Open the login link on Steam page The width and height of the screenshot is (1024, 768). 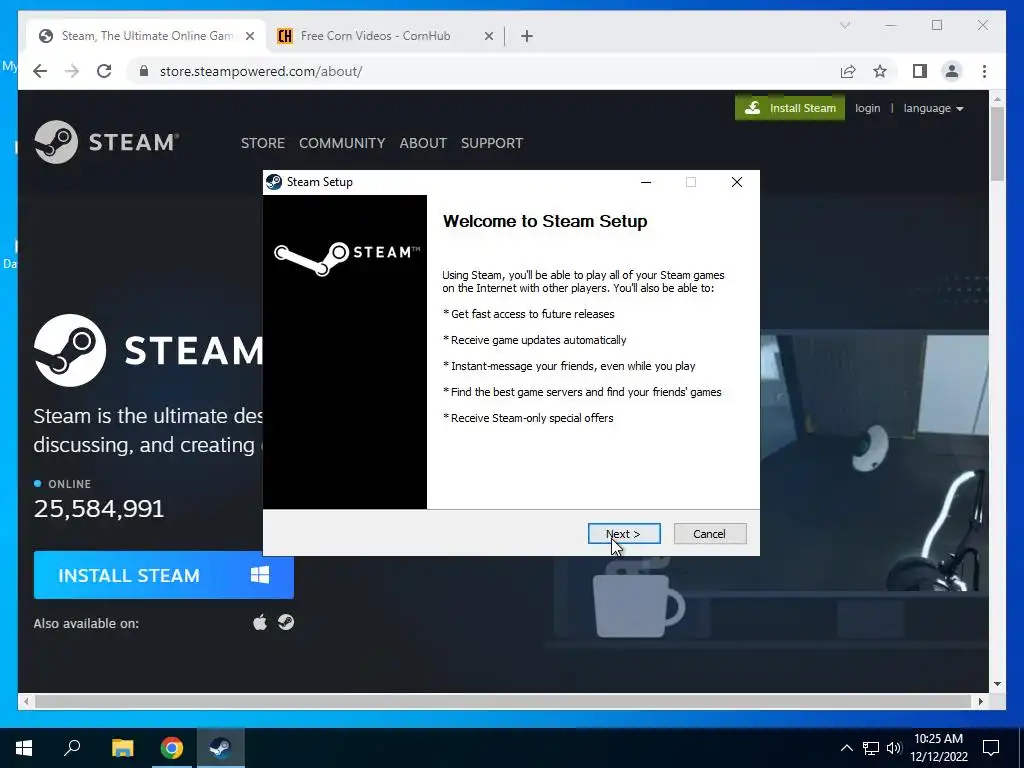click(x=867, y=108)
